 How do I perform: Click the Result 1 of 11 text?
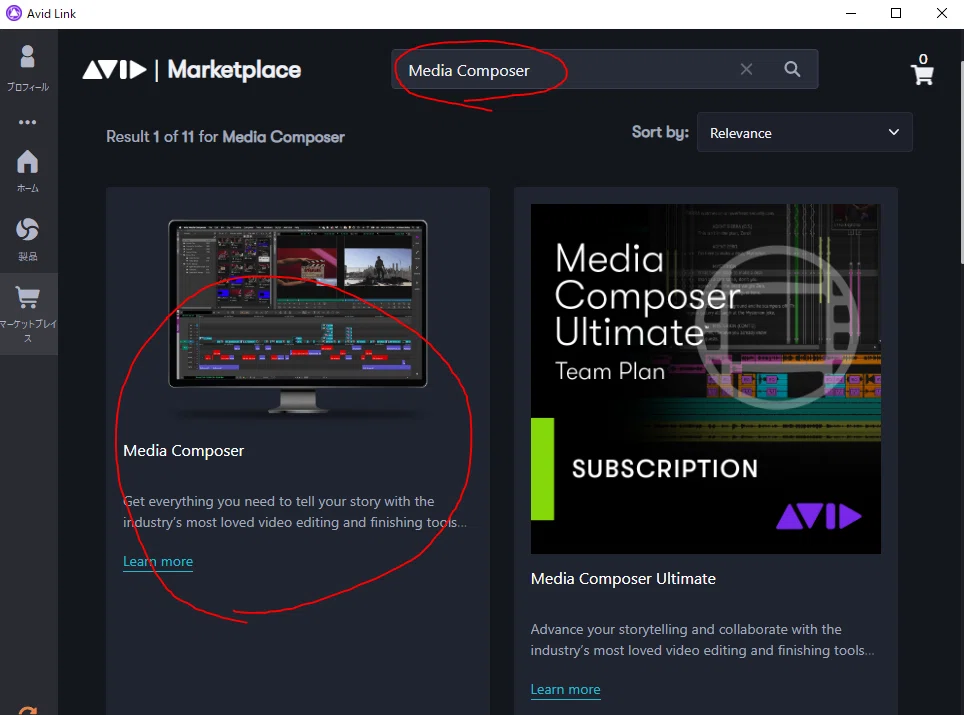click(225, 136)
